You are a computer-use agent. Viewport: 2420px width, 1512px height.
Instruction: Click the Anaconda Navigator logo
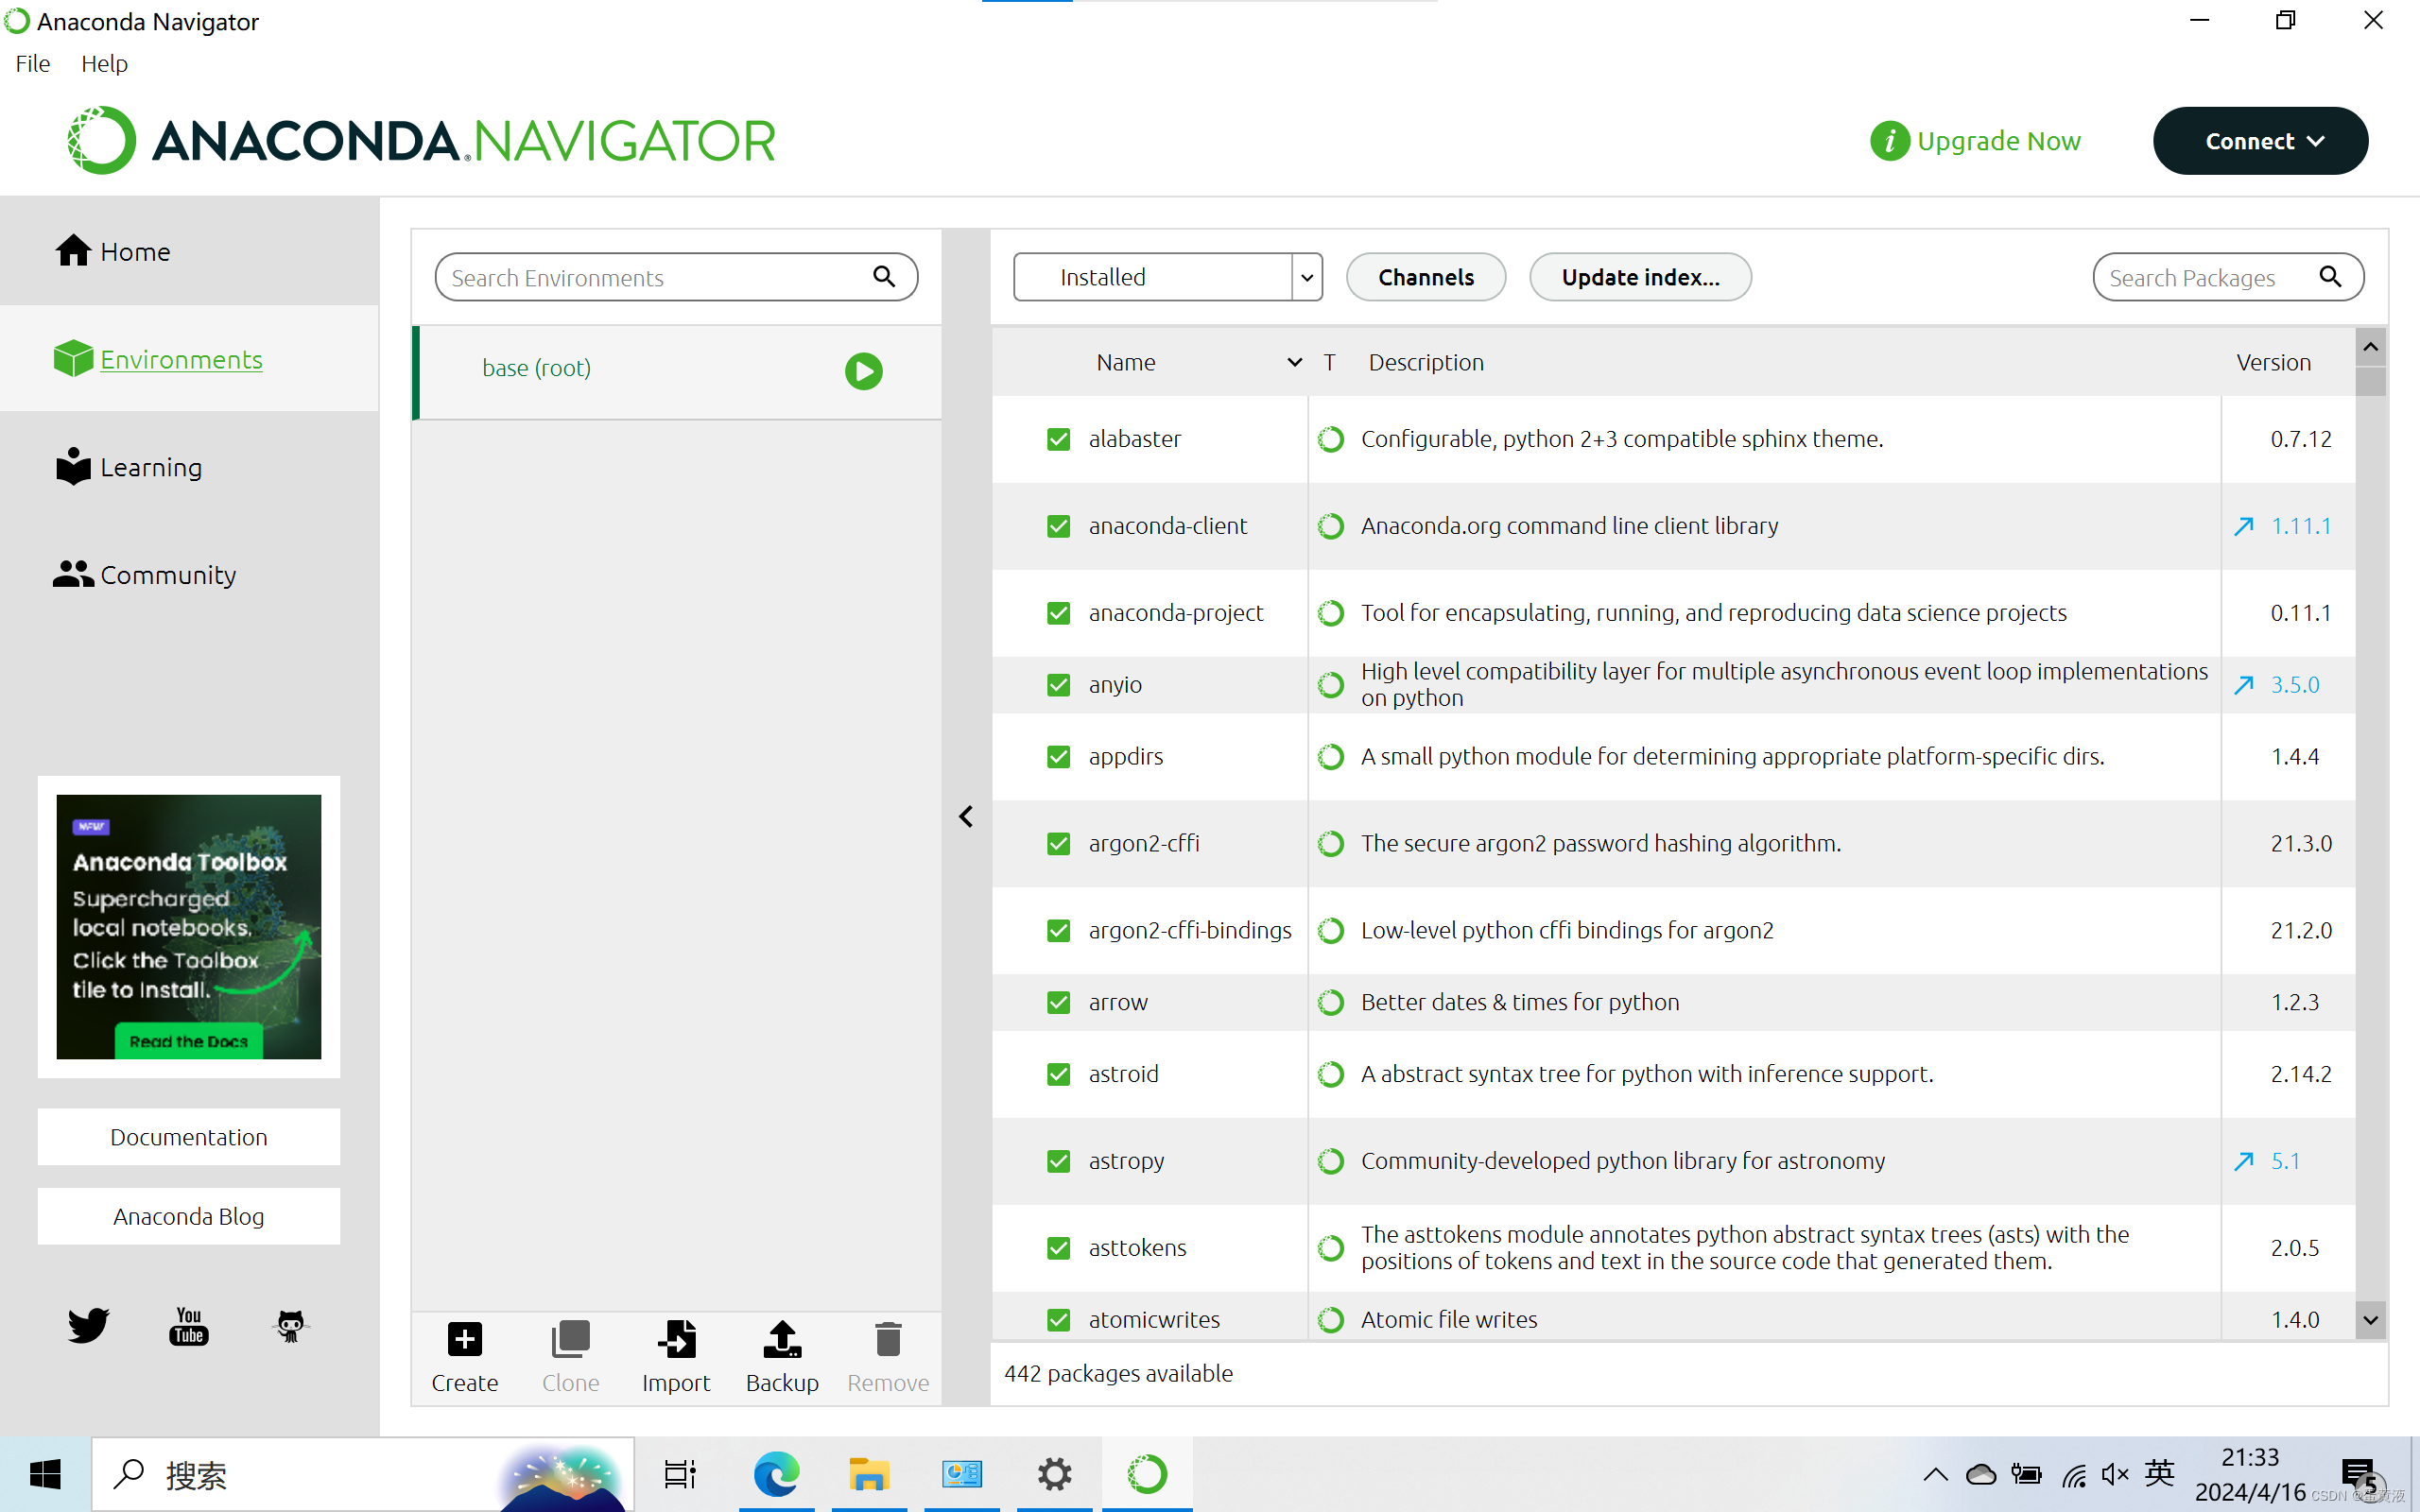421,141
